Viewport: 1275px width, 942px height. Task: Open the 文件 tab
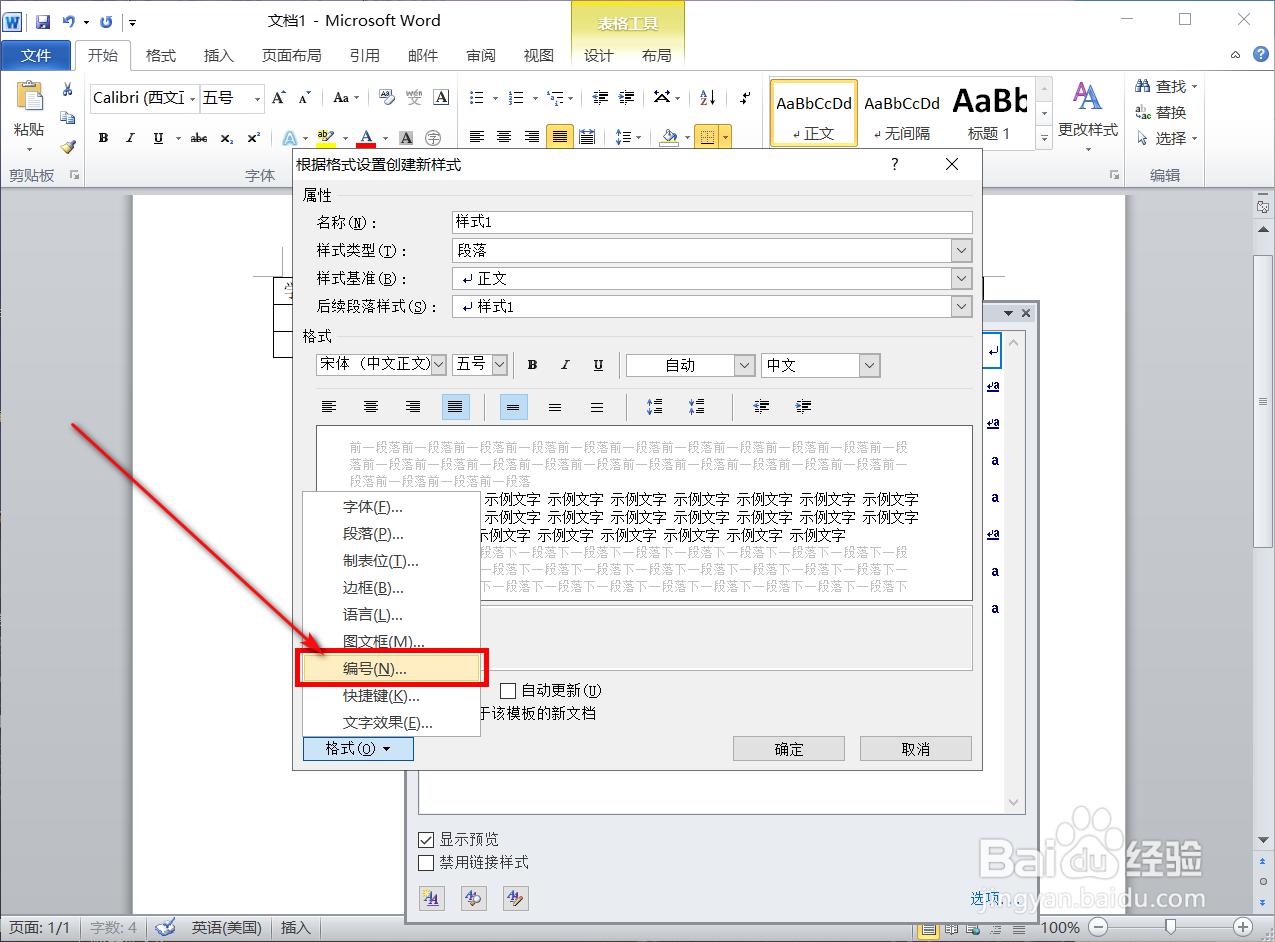tap(36, 55)
